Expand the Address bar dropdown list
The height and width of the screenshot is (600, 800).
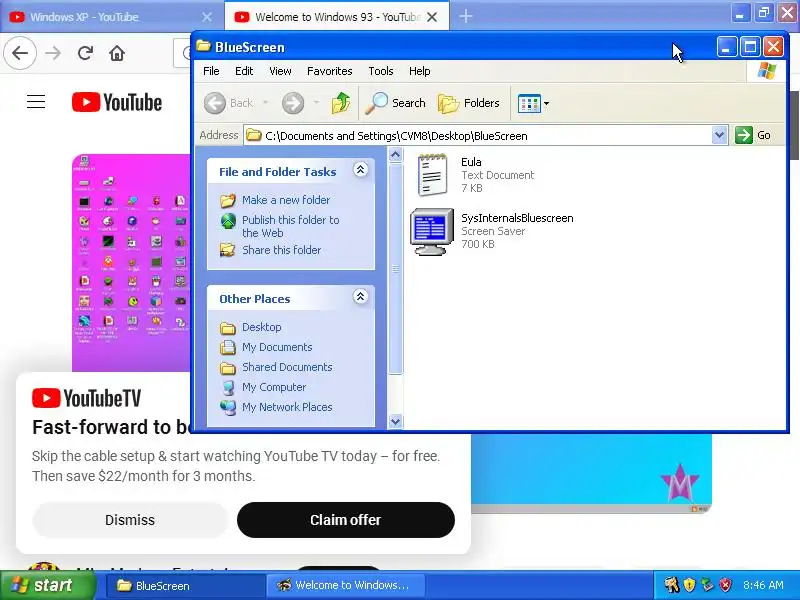[719, 135]
